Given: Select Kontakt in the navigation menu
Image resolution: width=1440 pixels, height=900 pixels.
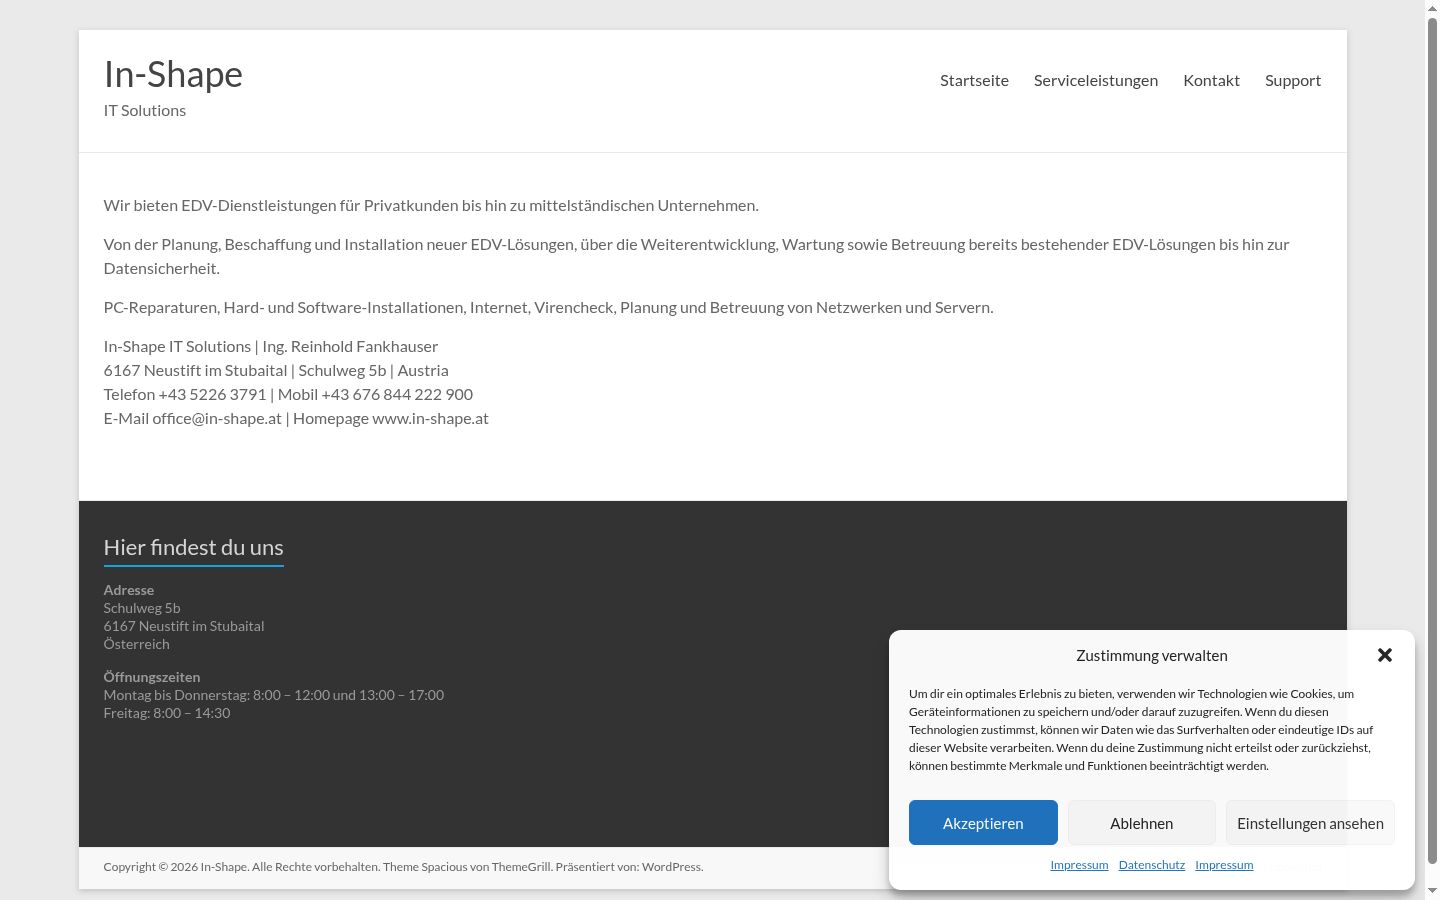Looking at the screenshot, I should pos(1211,80).
